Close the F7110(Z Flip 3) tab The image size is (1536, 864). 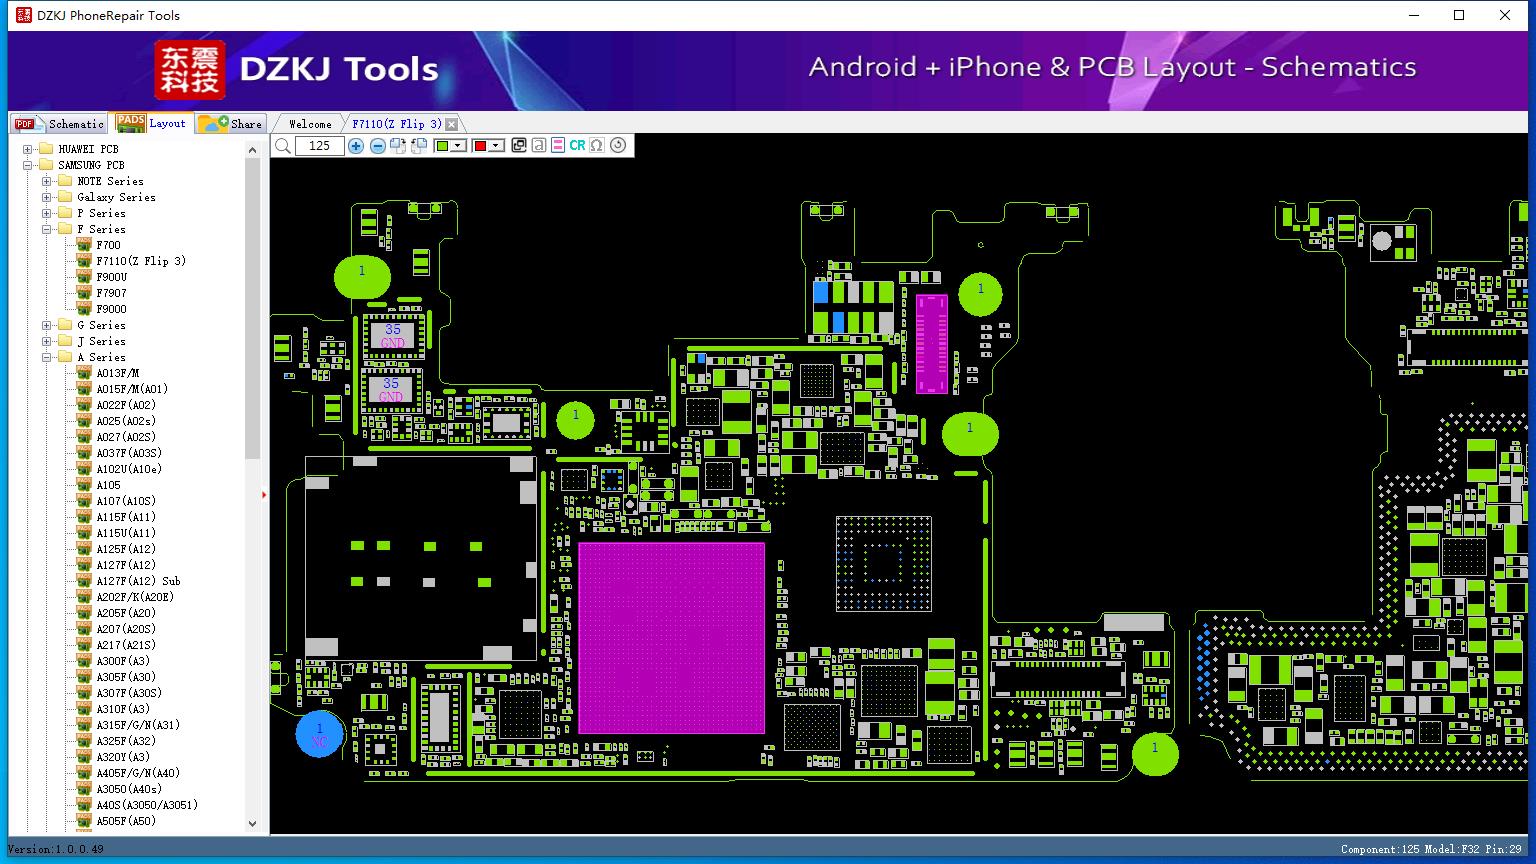pyautogui.click(x=452, y=124)
